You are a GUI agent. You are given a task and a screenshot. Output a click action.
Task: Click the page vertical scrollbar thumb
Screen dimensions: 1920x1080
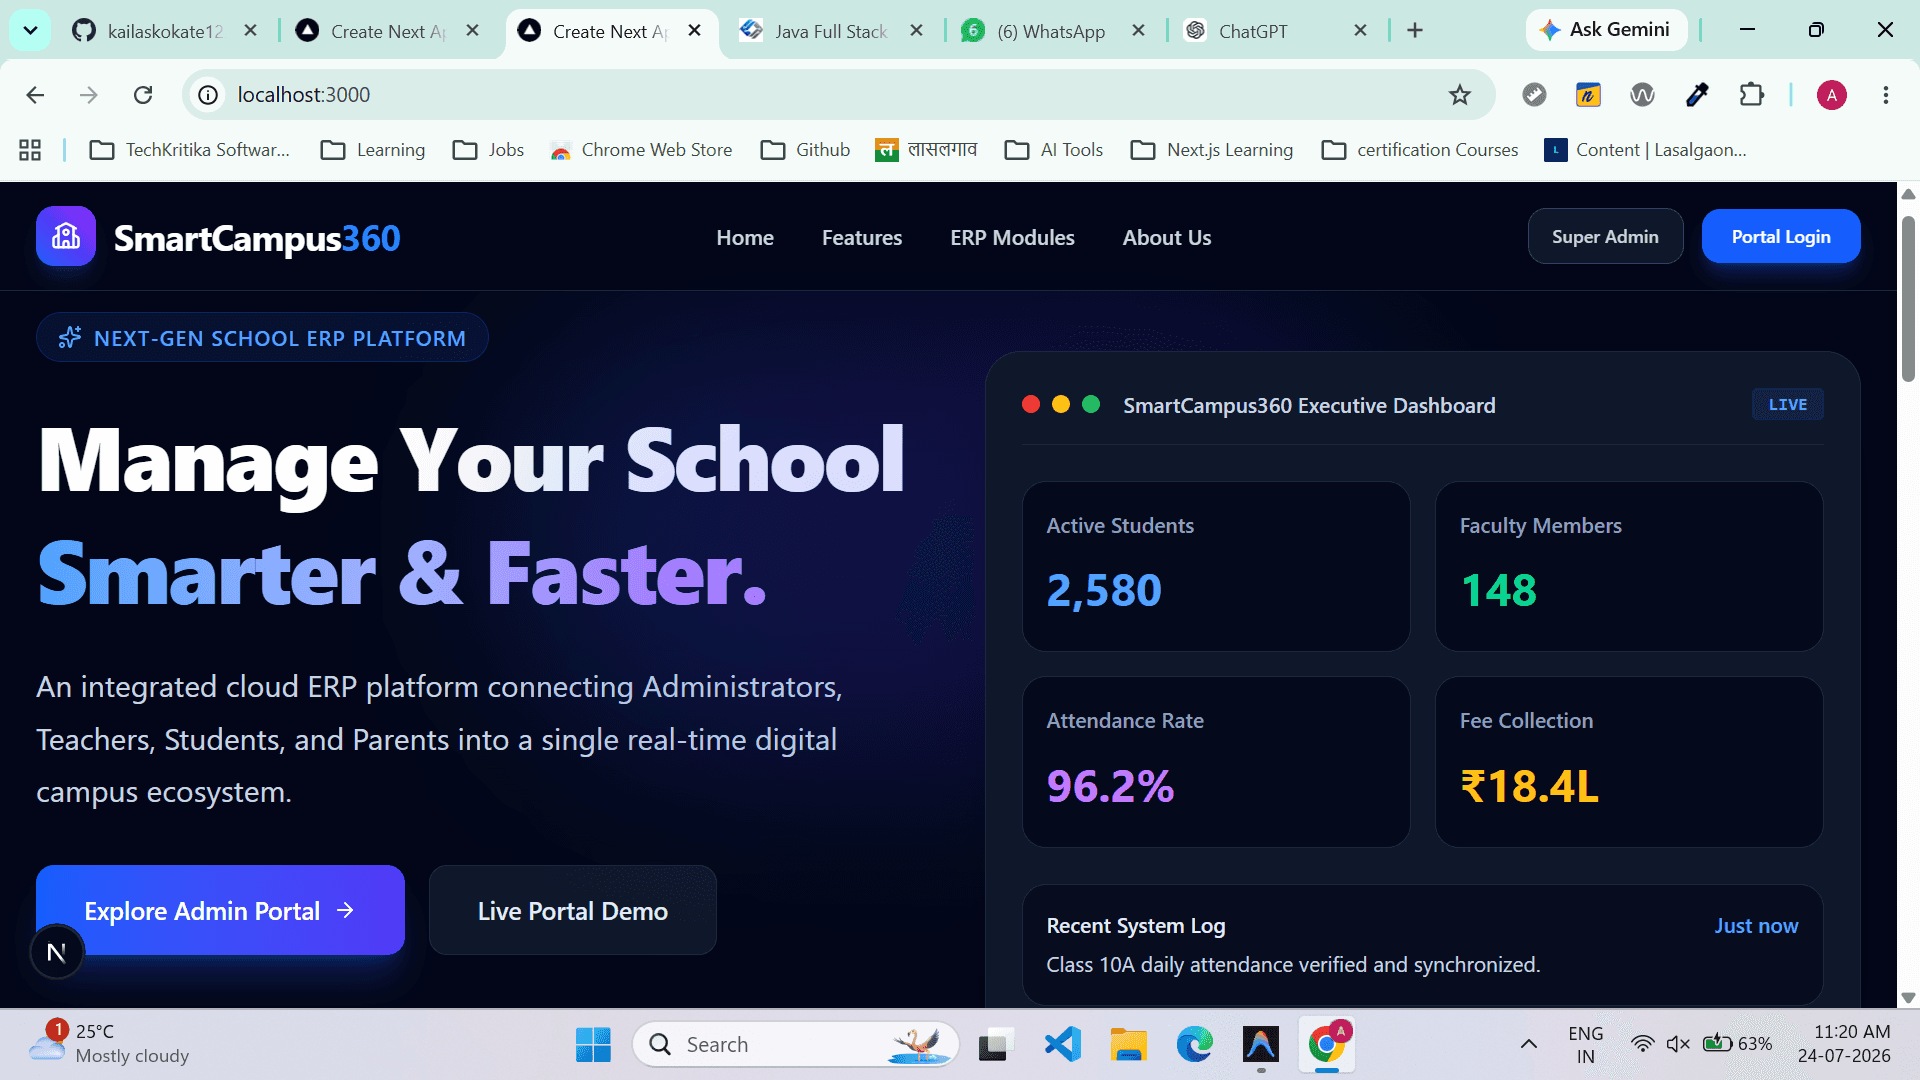[x=1908, y=298]
